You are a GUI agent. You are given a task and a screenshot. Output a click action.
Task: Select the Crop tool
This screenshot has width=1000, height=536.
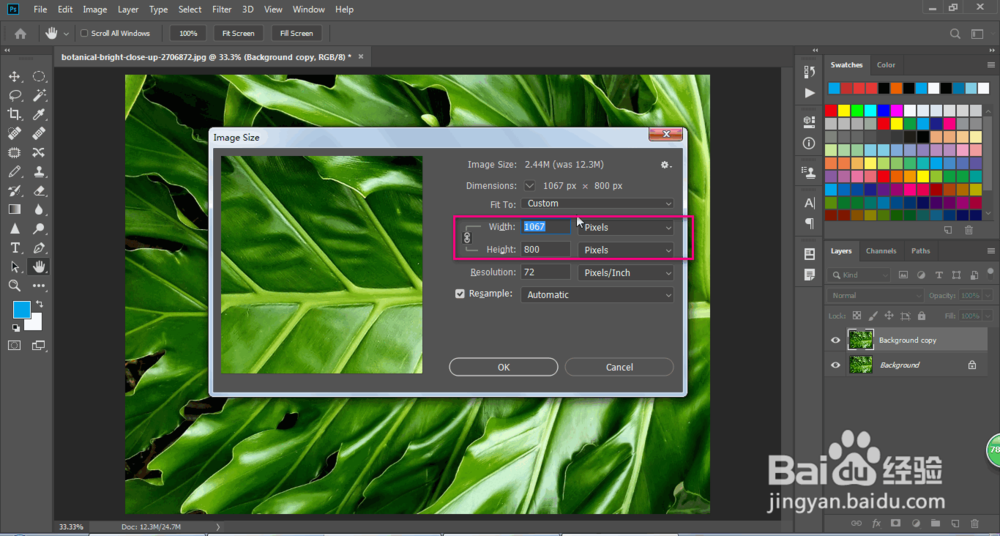[x=14, y=114]
